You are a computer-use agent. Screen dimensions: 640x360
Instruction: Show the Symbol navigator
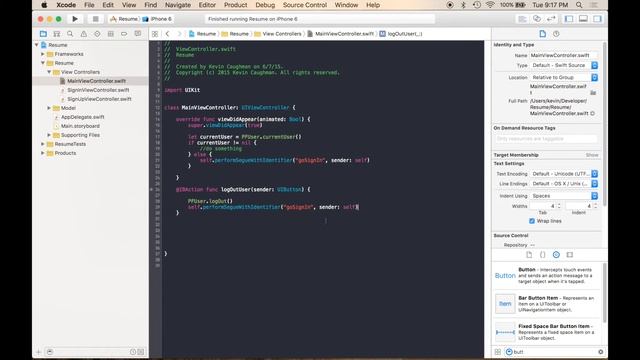pos(57,34)
